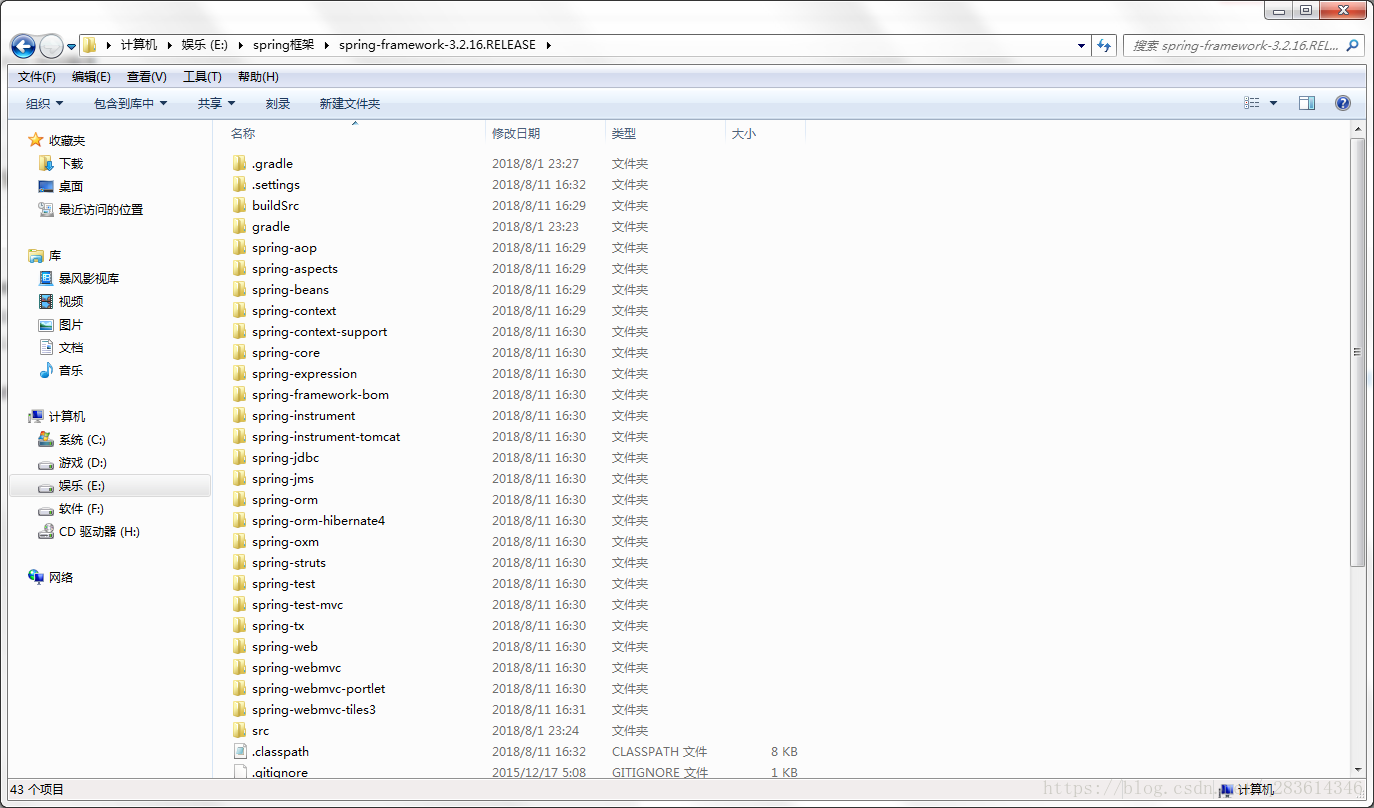Open 桌面 in the sidebar
1374x808 pixels.
coord(71,186)
